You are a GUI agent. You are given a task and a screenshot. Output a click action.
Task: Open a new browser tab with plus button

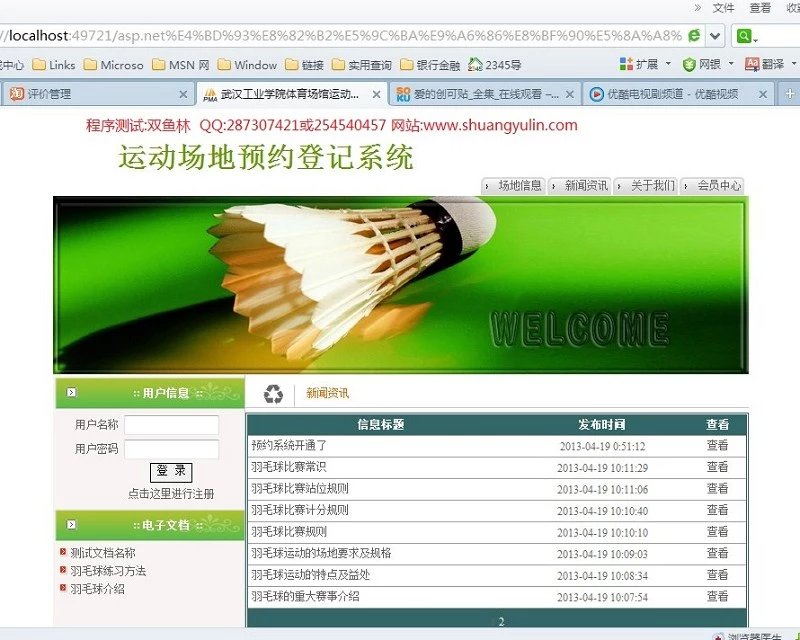tap(789, 94)
